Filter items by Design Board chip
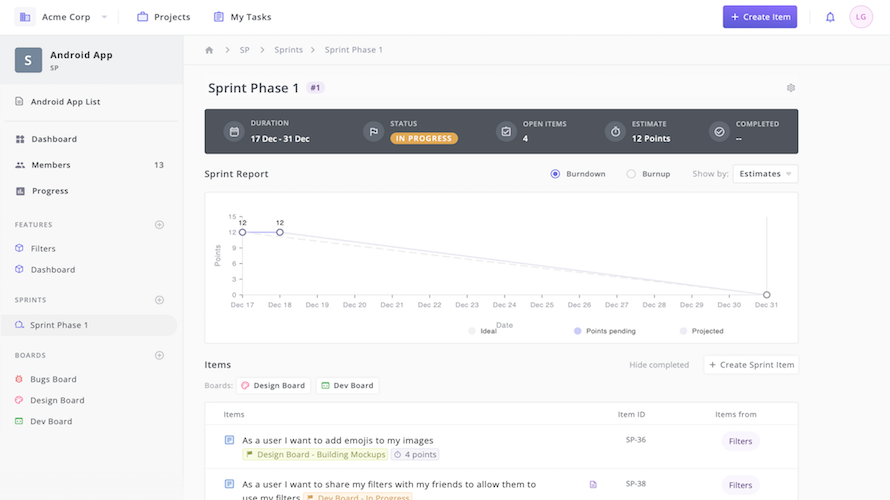Screen dimensions: 890x500 [274, 385]
